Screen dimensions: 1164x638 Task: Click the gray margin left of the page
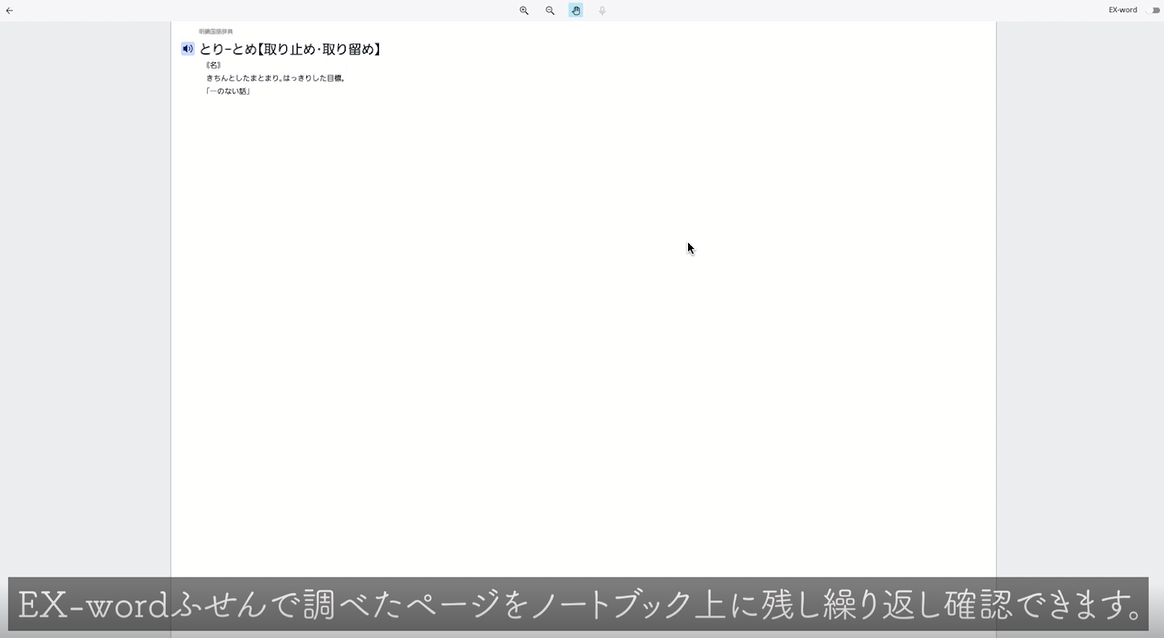(85, 300)
